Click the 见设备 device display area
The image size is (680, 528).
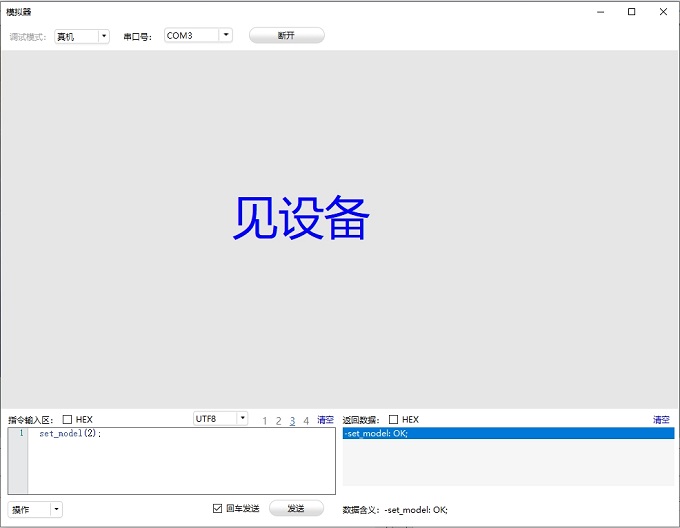[x=340, y=229]
